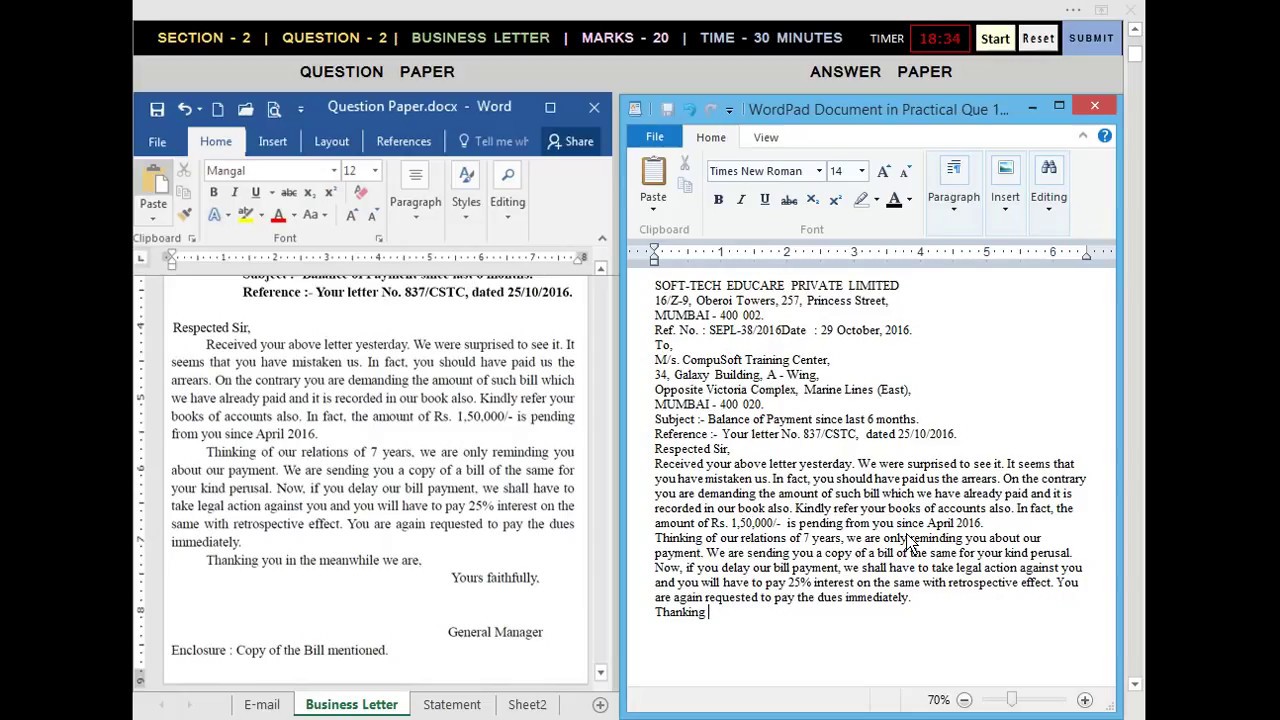Grow the font in WordPad

click(884, 171)
